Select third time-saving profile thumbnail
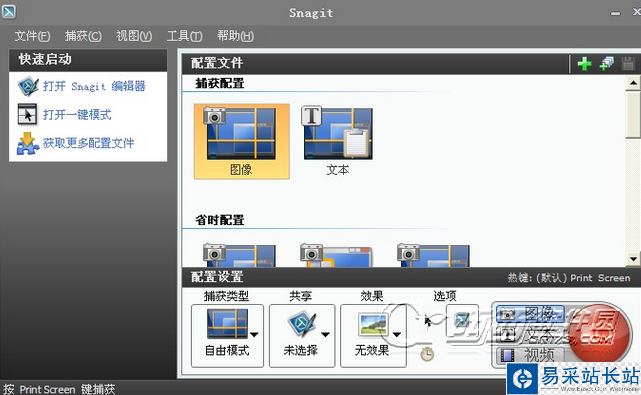Image resolution: width=641 pixels, height=395 pixels. click(x=433, y=255)
